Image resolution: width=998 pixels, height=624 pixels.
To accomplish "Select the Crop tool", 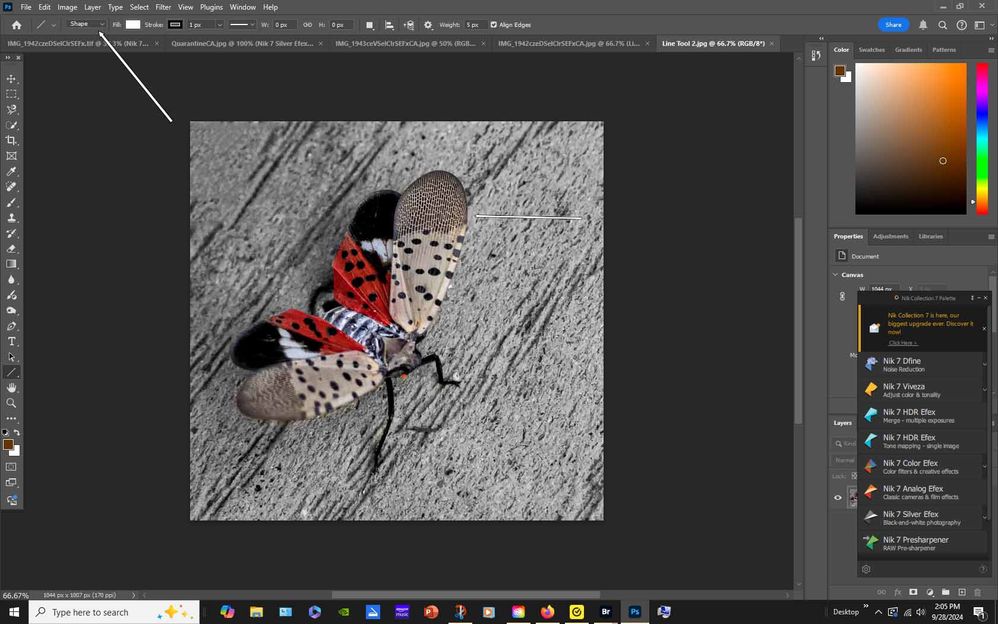I will point(12,140).
